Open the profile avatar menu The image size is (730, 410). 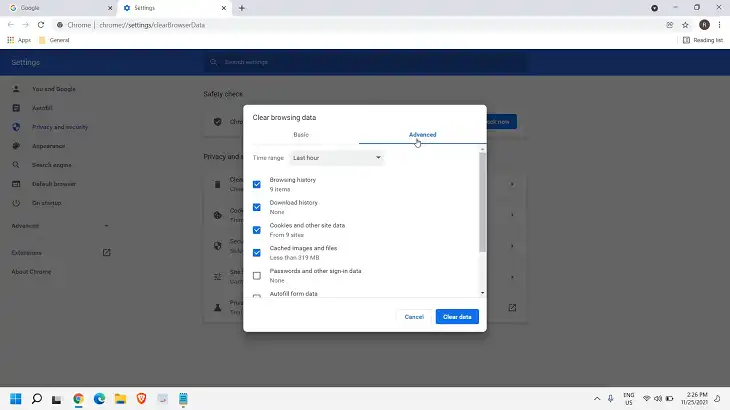point(704,25)
